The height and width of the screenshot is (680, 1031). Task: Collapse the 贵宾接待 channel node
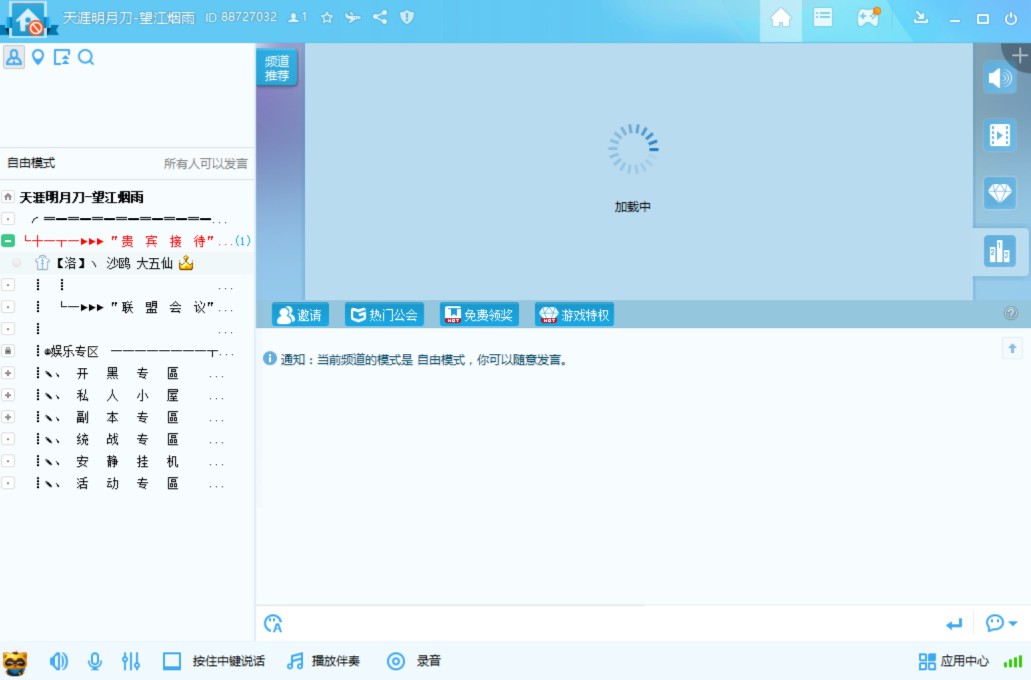coord(8,241)
